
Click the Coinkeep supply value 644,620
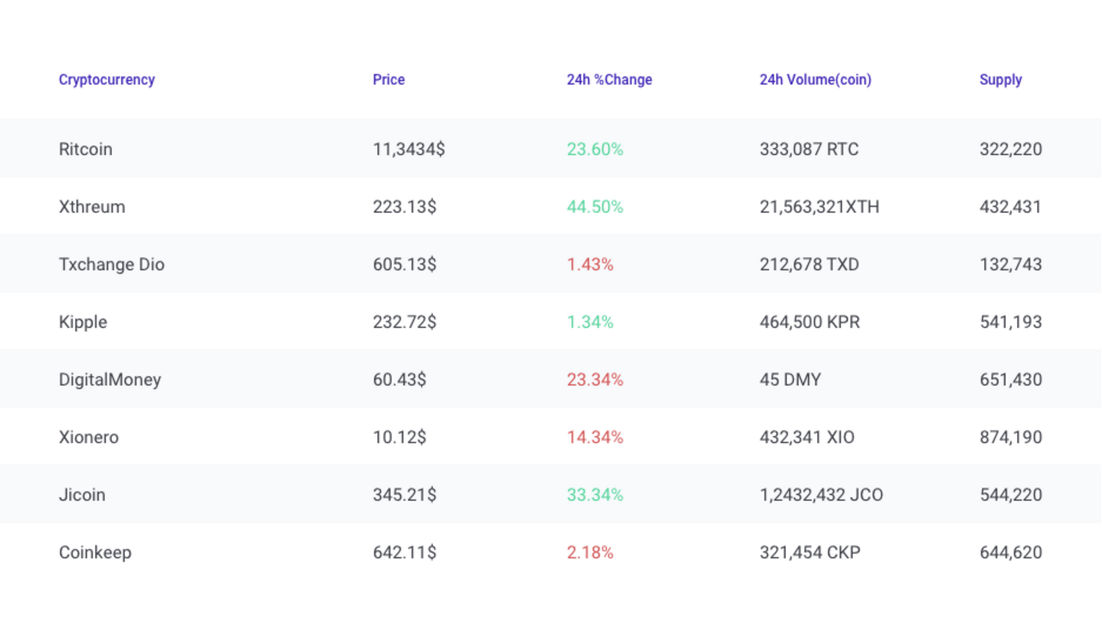1010,552
